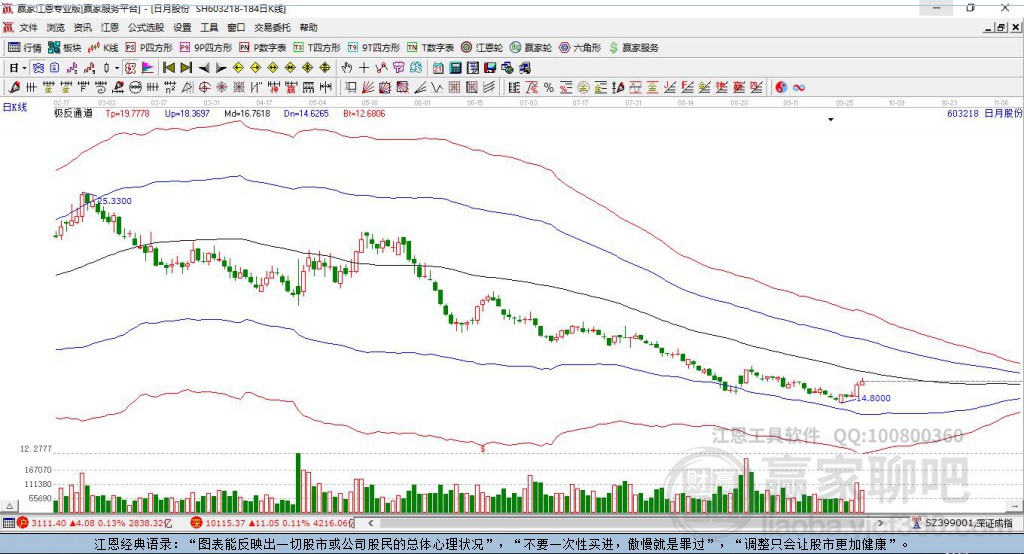1024x554 pixels.
Task: Open the 资讯 menu
Action: click(x=82, y=27)
